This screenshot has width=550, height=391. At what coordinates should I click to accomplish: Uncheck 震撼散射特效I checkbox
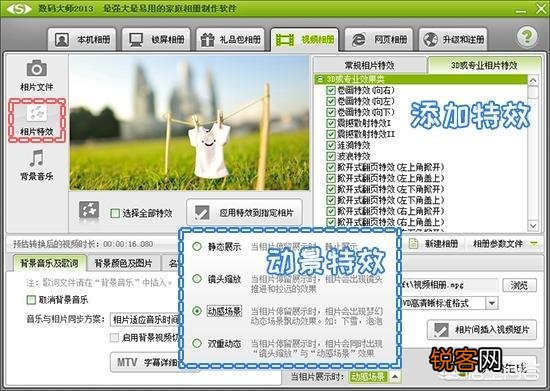331,123
